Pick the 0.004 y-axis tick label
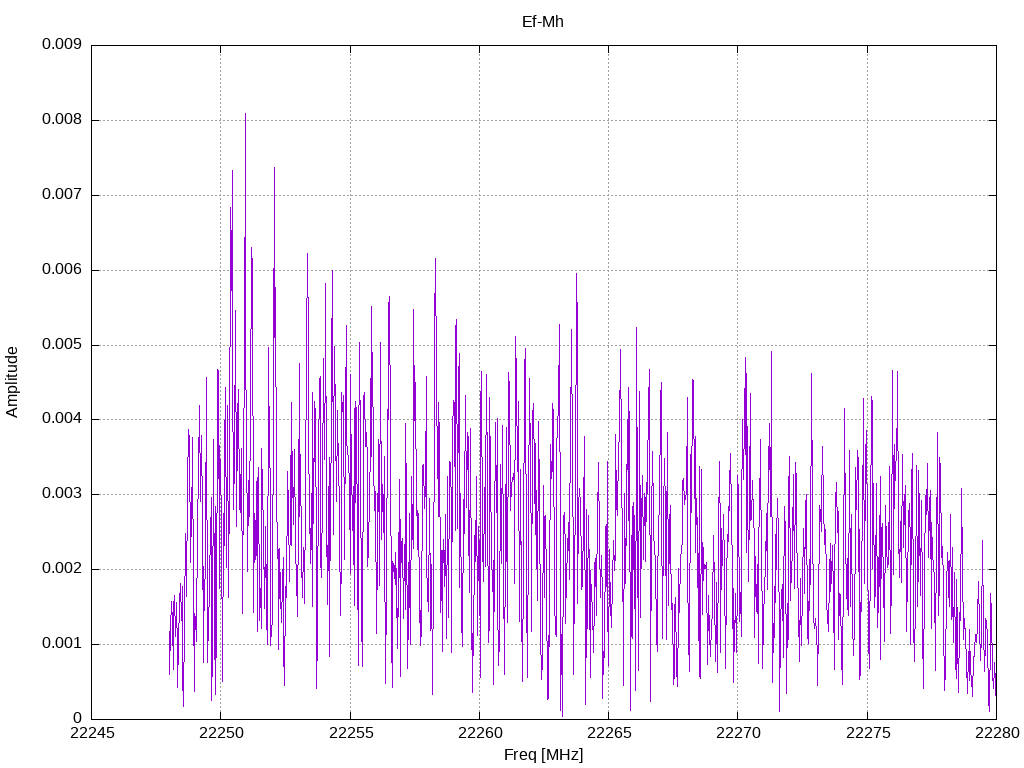Viewport: 1024px width, 768px height. coord(61,419)
